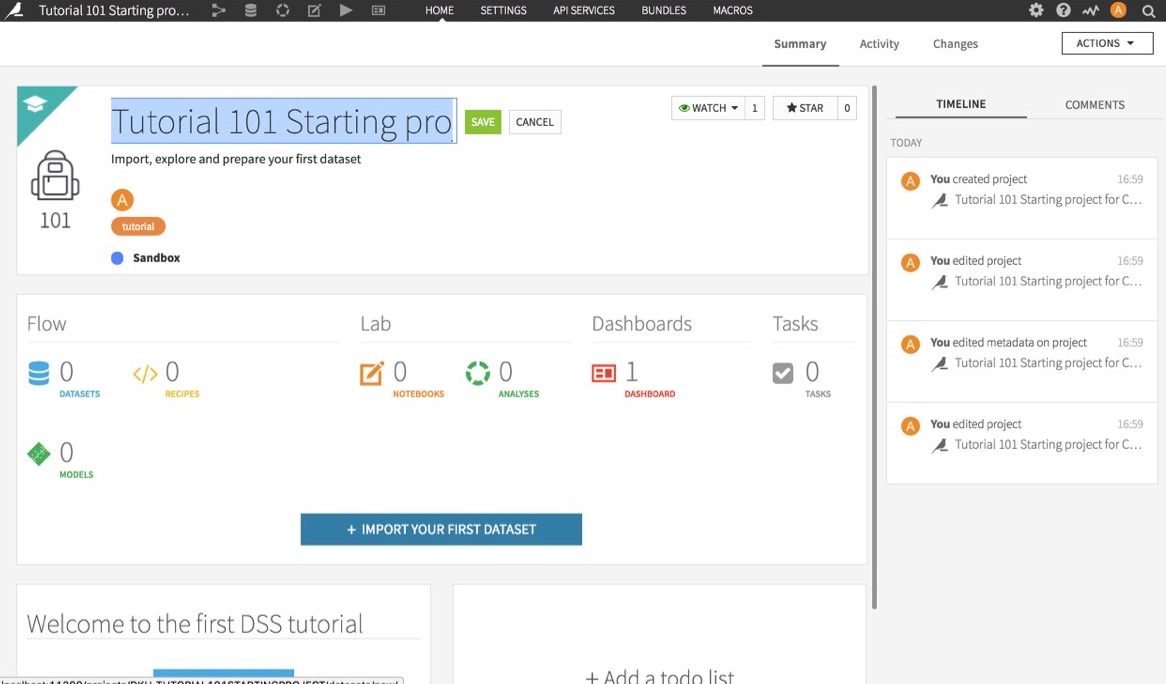This screenshot has height=684, width=1166.
Task: Open the Flow icon in top bar
Action: tap(218, 10)
